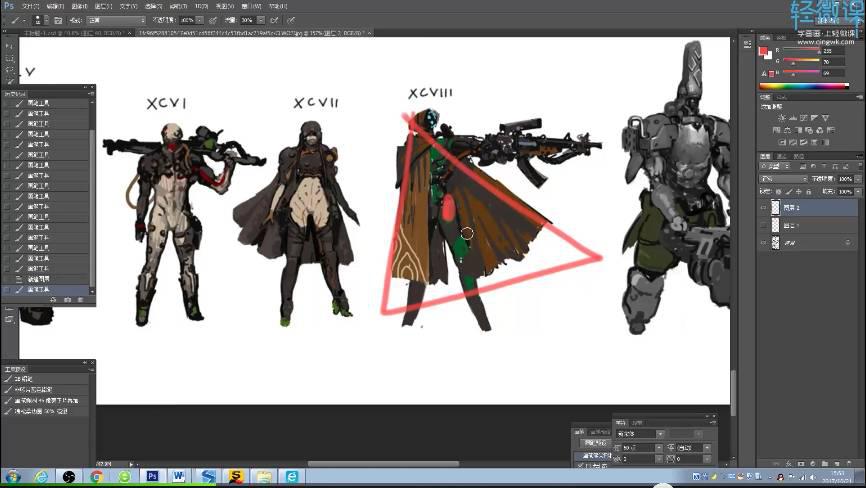Open the layer opacity dropdown arrow
This screenshot has width=866, height=488.
coord(857,179)
